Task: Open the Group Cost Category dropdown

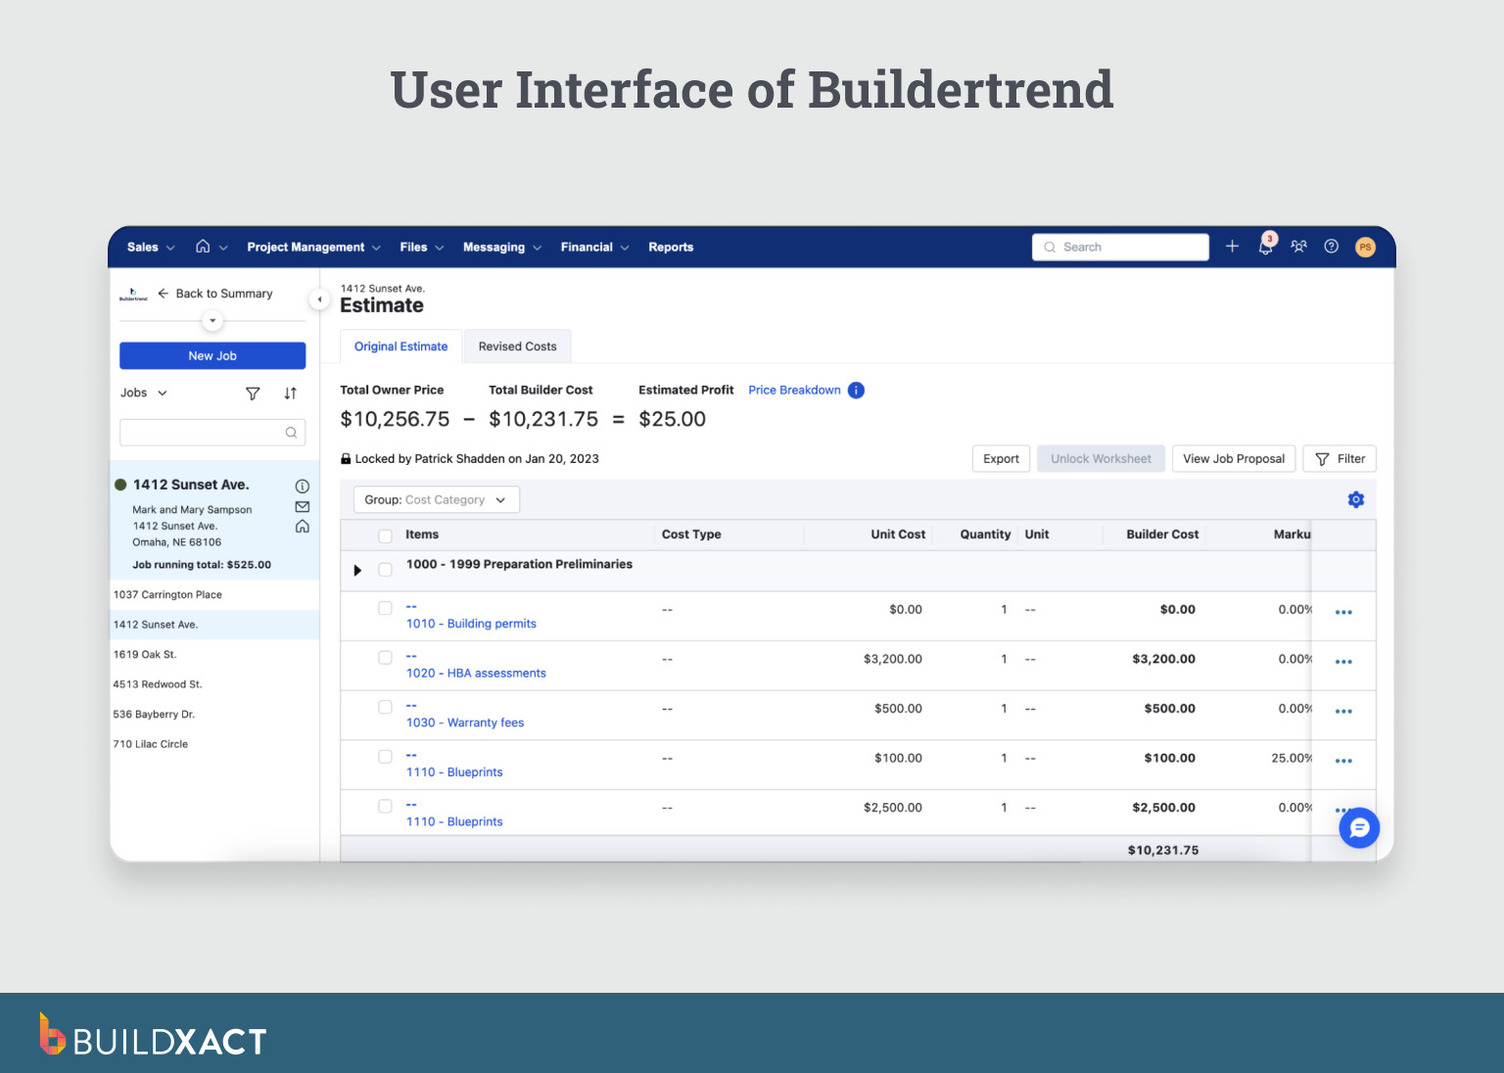Action: pos(435,499)
